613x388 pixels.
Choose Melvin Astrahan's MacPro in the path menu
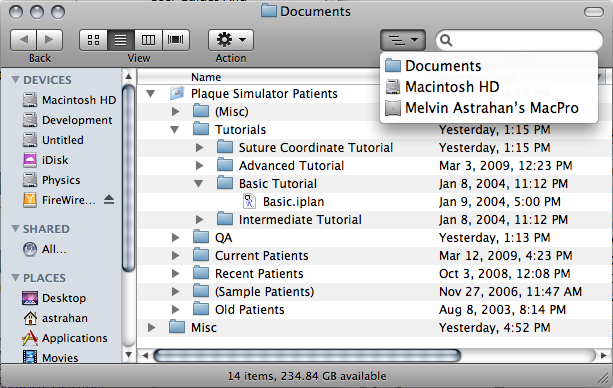(x=489, y=108)
